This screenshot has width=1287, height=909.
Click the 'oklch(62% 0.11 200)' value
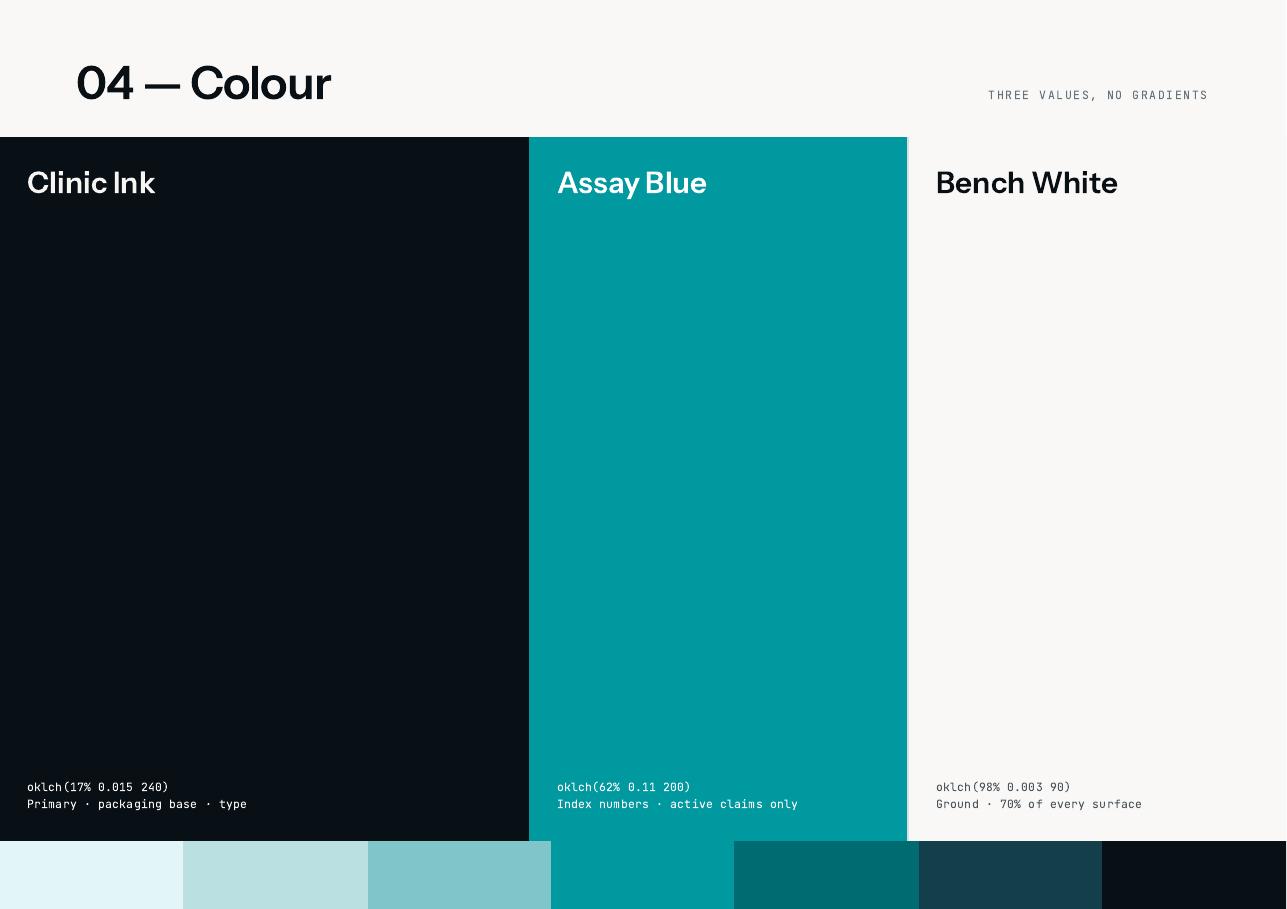(624, 788)
